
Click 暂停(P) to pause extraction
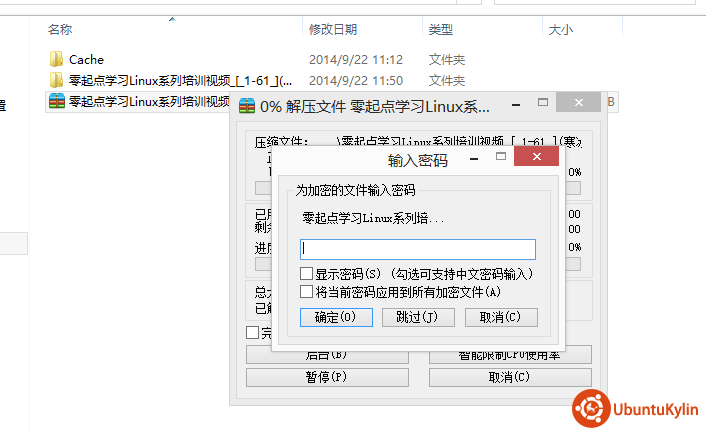click(327, 377)
